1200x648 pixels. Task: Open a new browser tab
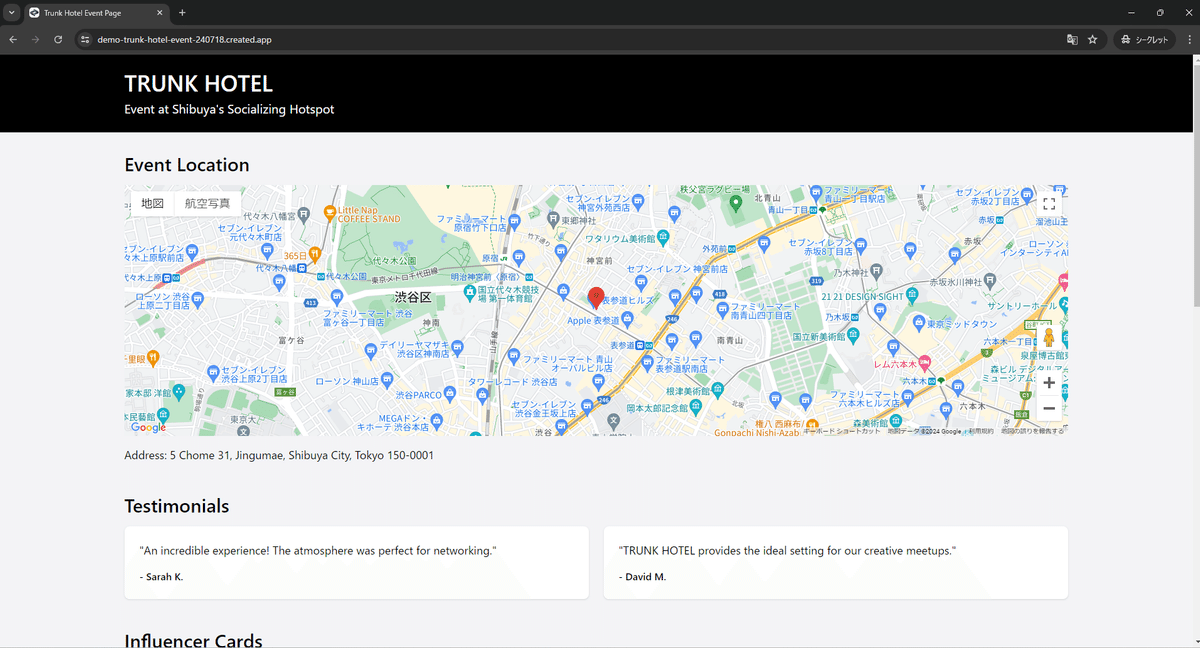tap(182, 13)
